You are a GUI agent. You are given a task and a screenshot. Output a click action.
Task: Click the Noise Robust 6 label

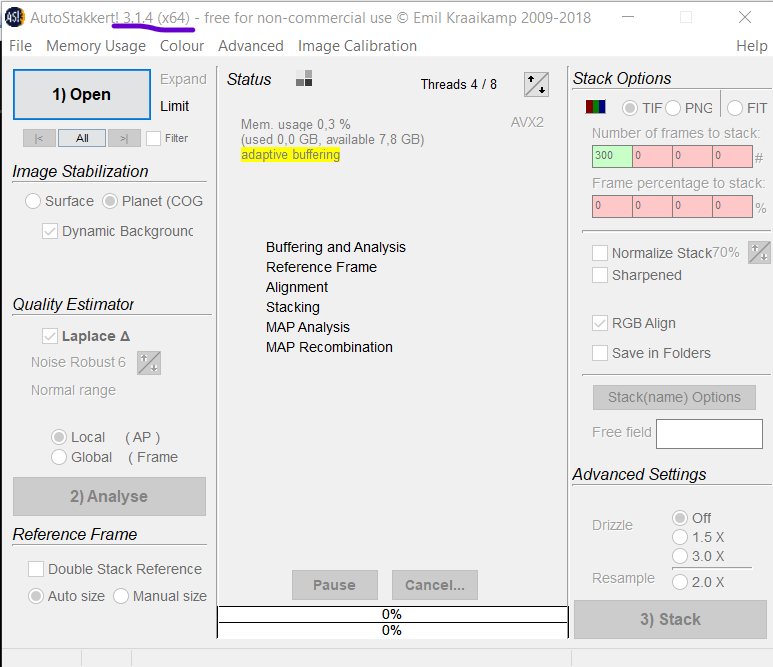pyautogui.click(x=78, y=362)
